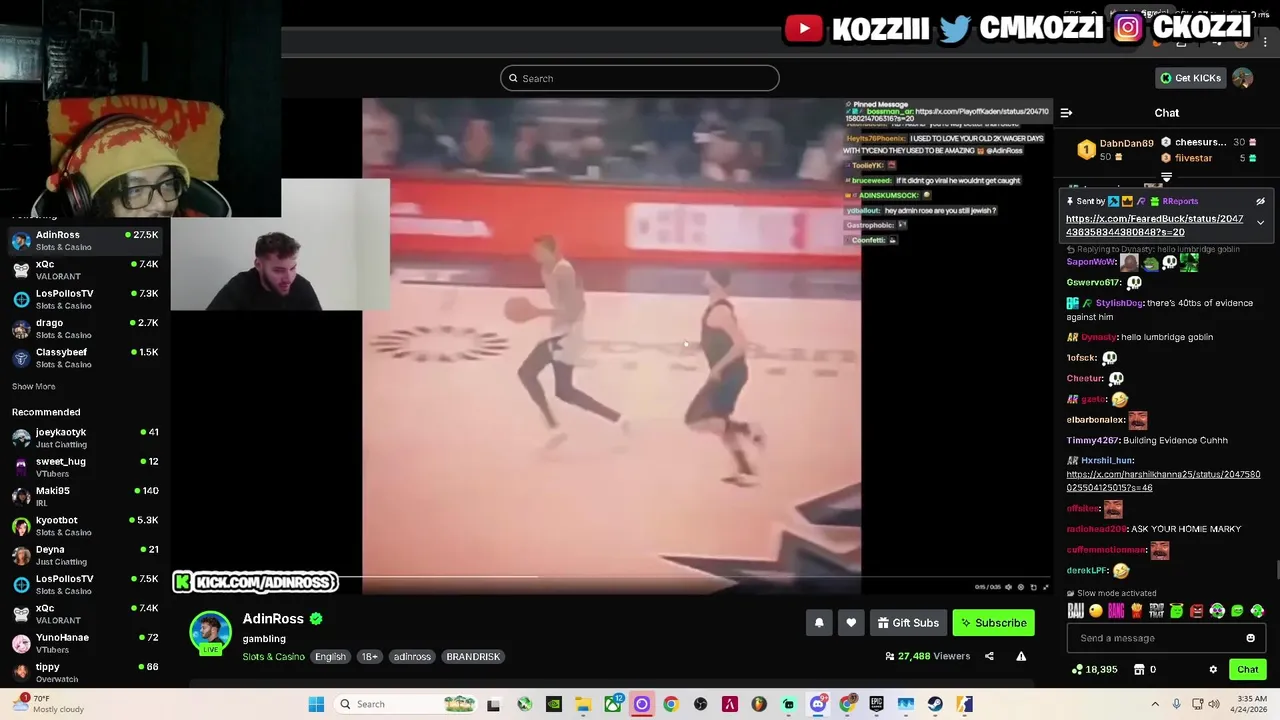Viewport: 1280px width, 720px height.
Task: Select AdinRoss in the sidebar
Action: [85, 240]
